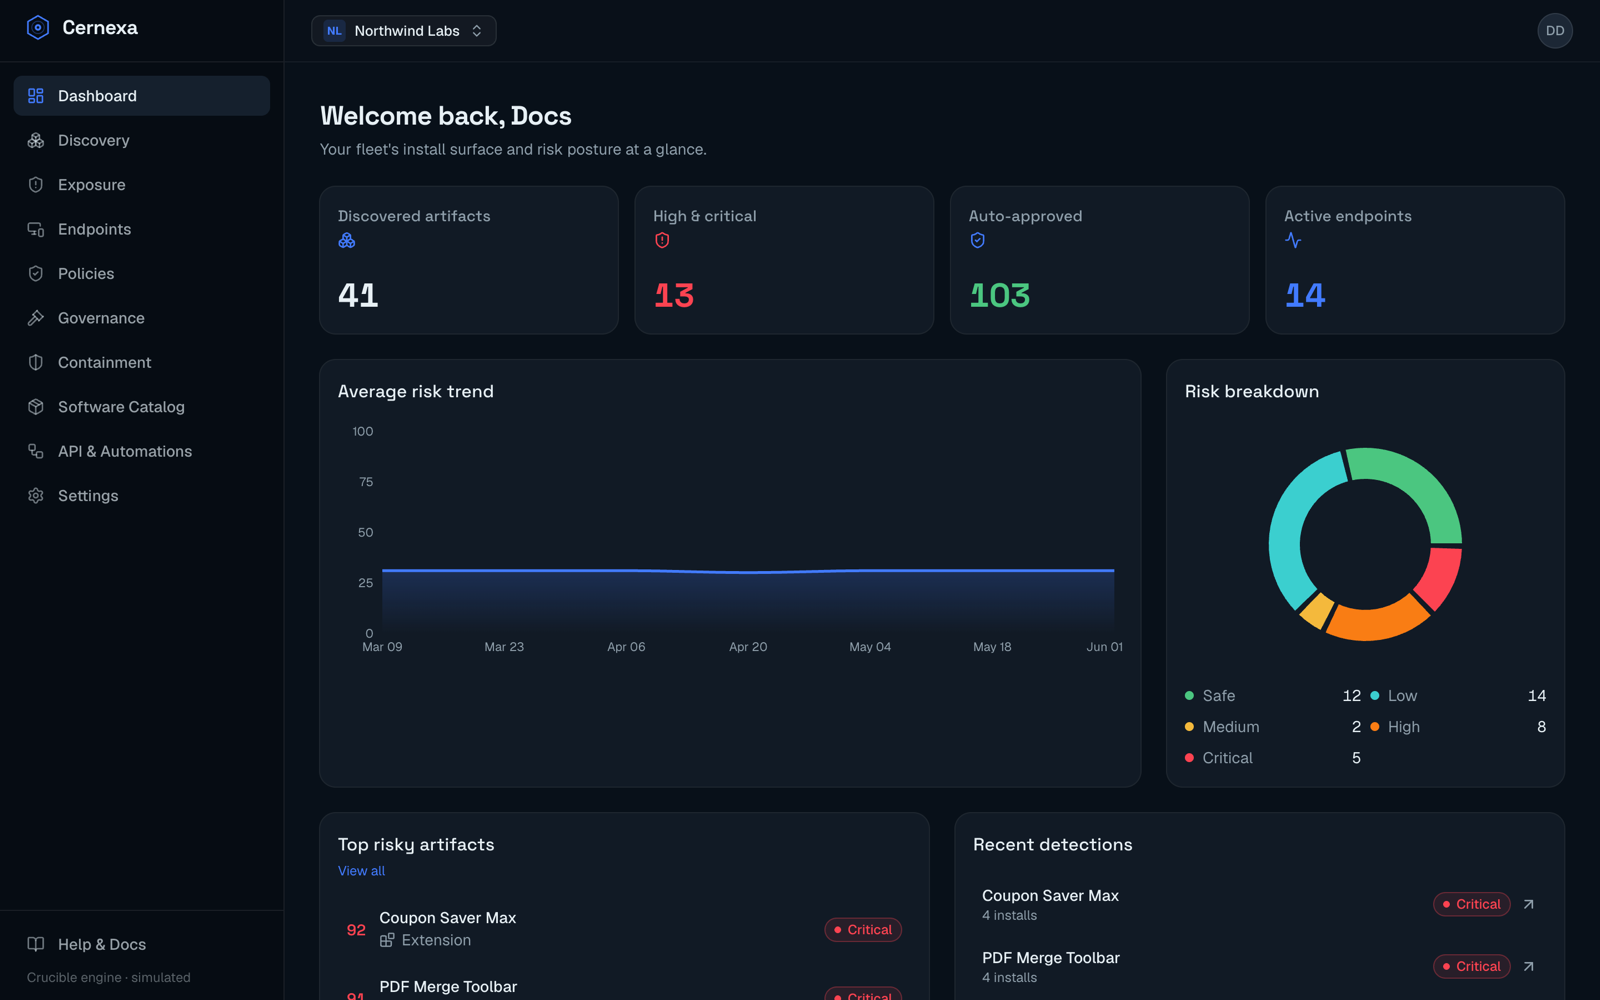Click the API & Automations workflow icon

(x=36, y=451)
